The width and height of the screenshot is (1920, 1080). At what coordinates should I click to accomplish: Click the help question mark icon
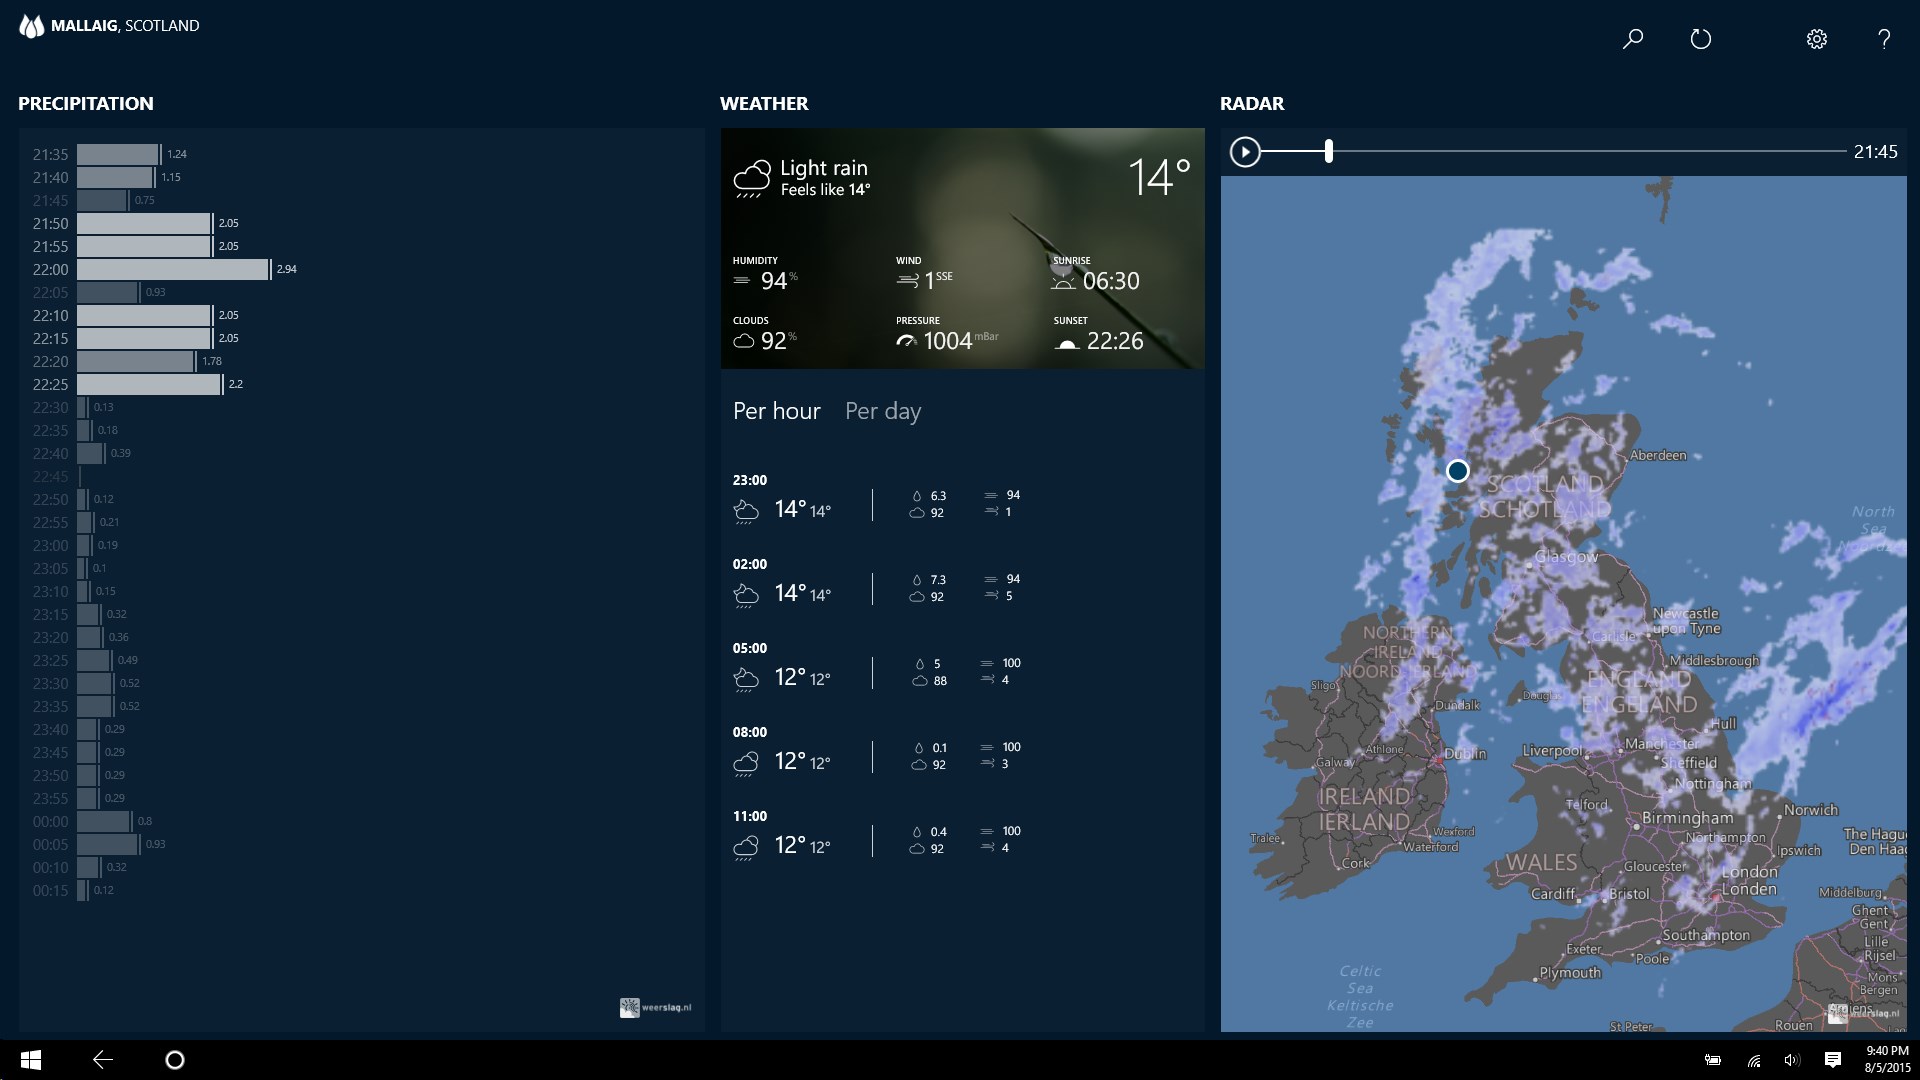[1884, 38]
